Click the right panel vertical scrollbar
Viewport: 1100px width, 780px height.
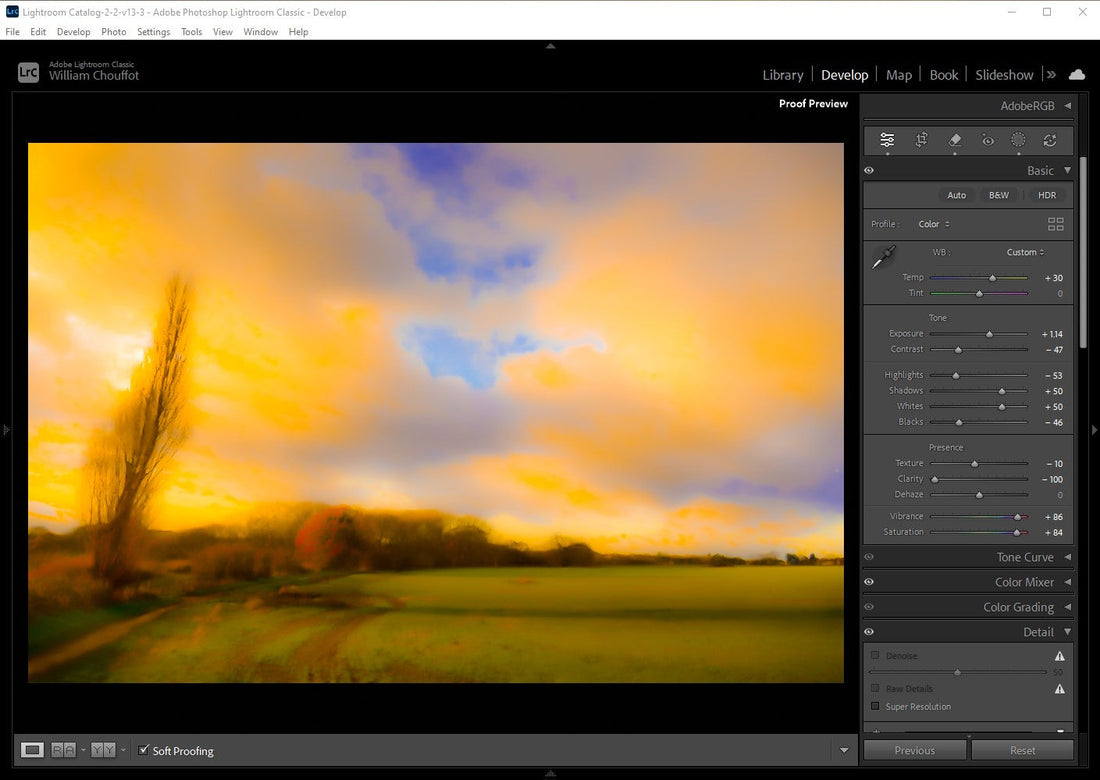click(x=1083, y=250)
